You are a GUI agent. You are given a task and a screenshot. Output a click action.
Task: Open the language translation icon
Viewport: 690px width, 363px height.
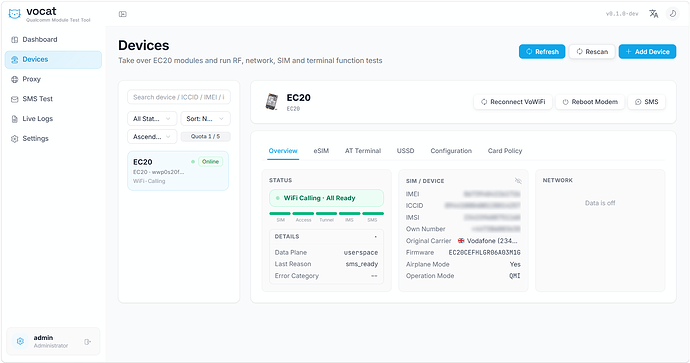coord(653,14)
